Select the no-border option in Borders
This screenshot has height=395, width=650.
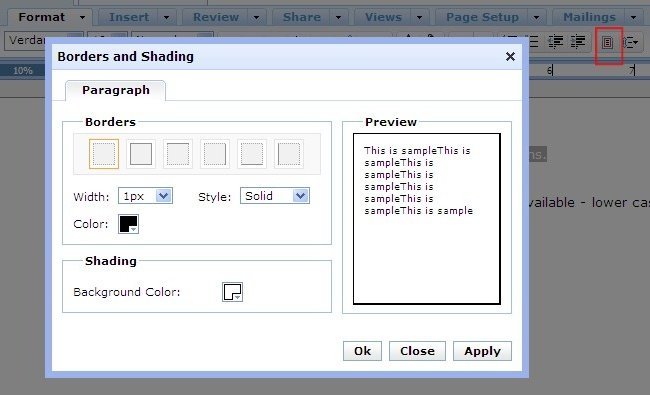point(104,154)
